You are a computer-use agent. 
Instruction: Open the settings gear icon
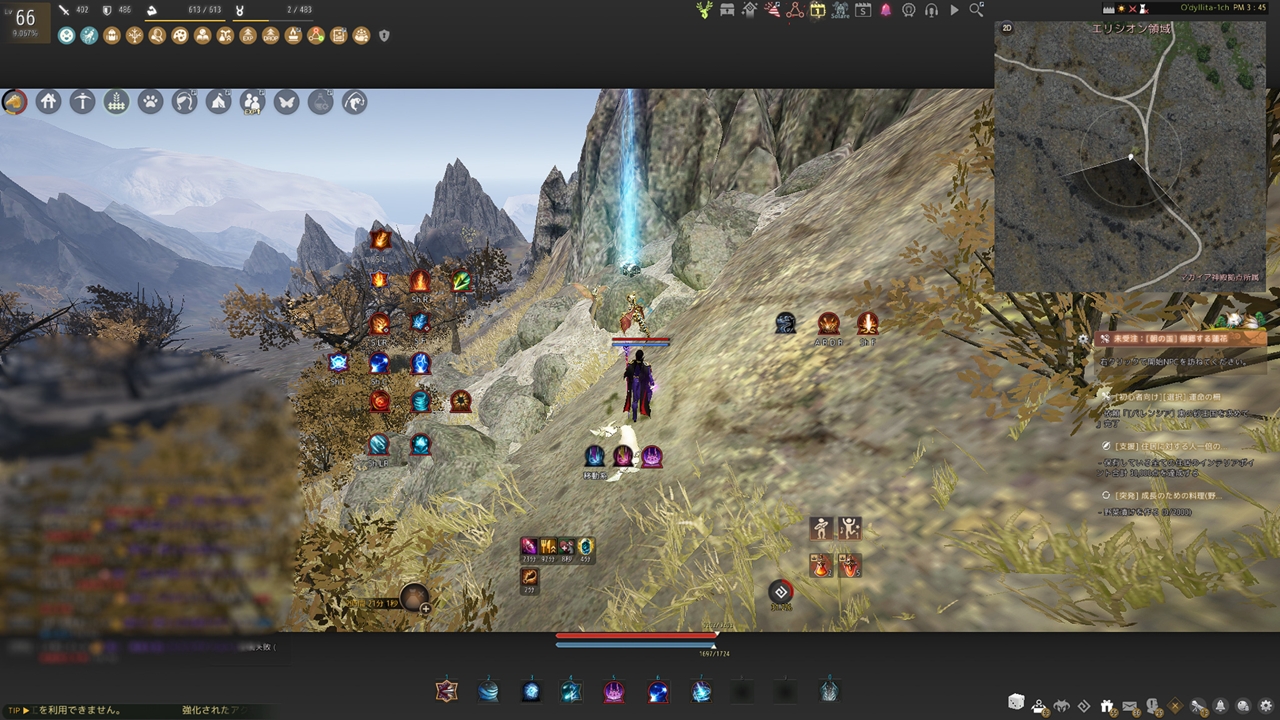pos(1265,705)
